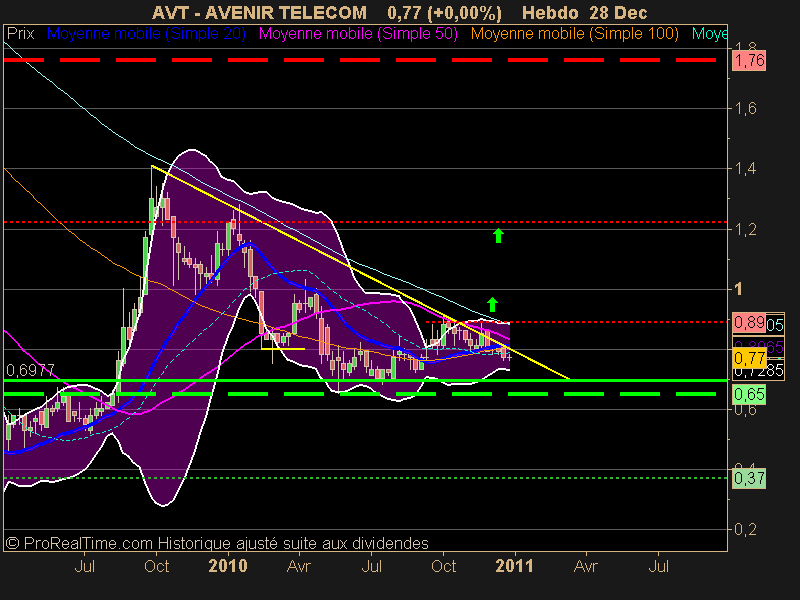Click the Oct axis label preceding 2011

(x=443, y=566)
